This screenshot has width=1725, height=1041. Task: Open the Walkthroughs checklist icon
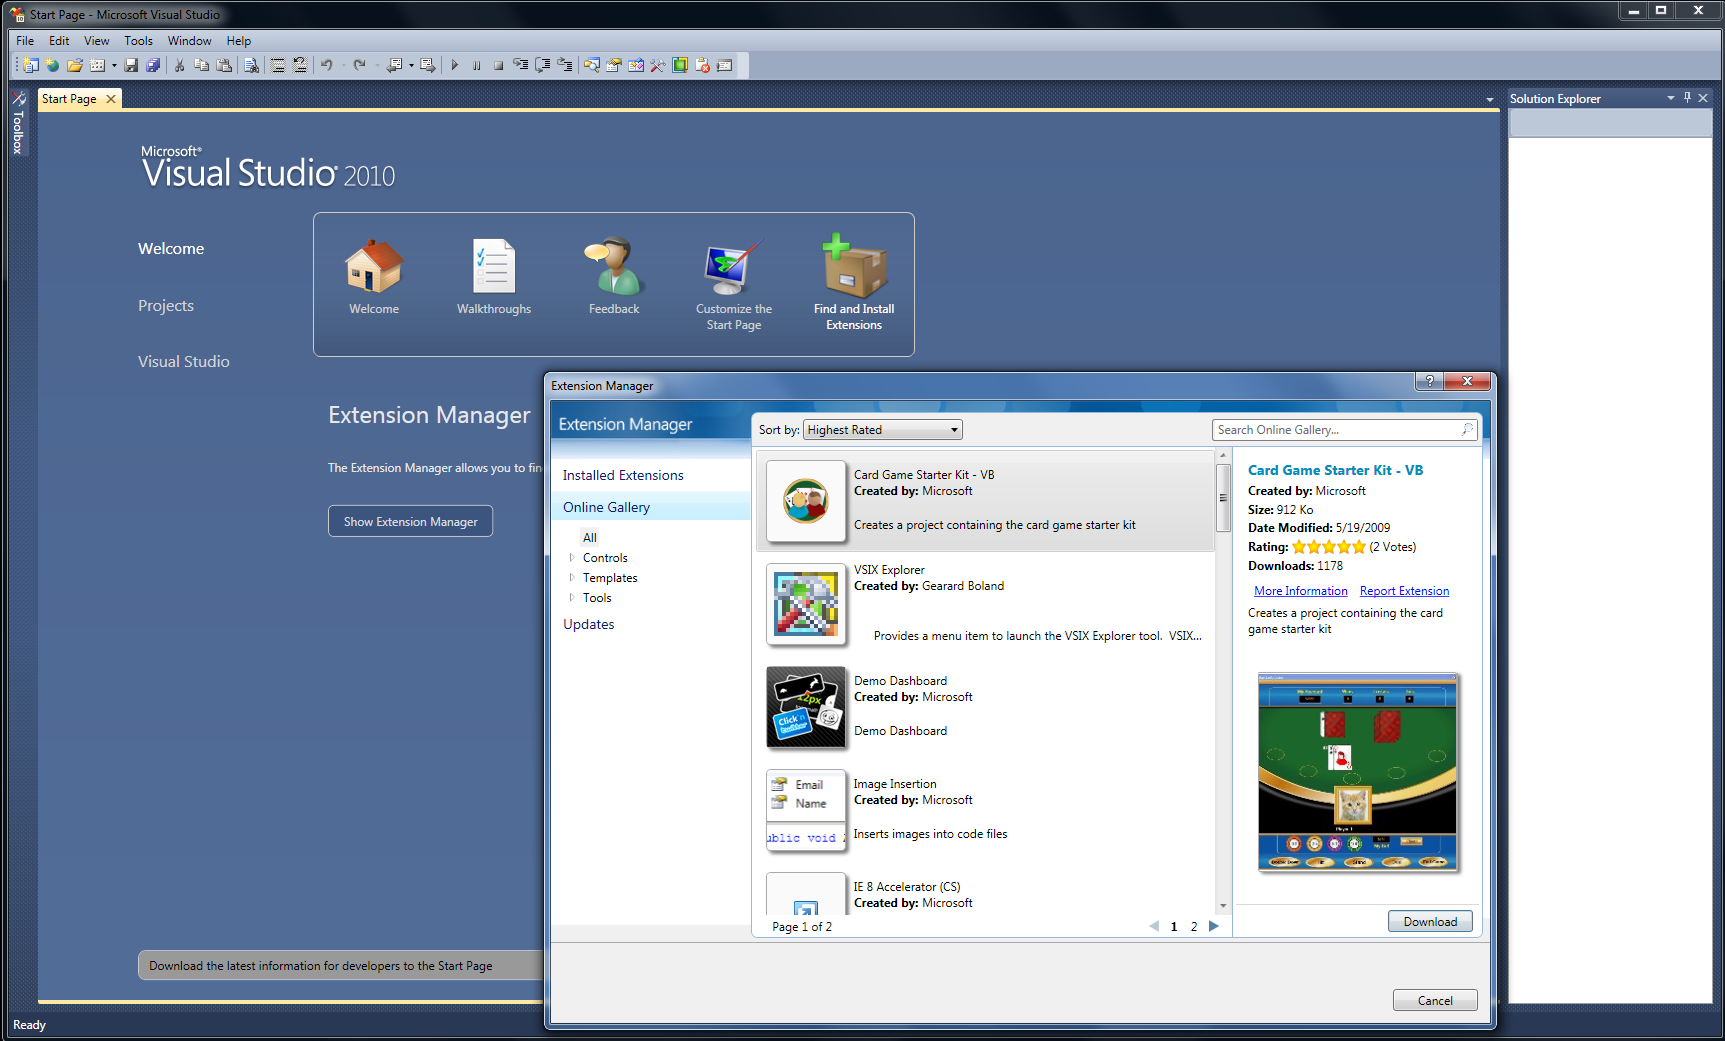click(494, 266)
